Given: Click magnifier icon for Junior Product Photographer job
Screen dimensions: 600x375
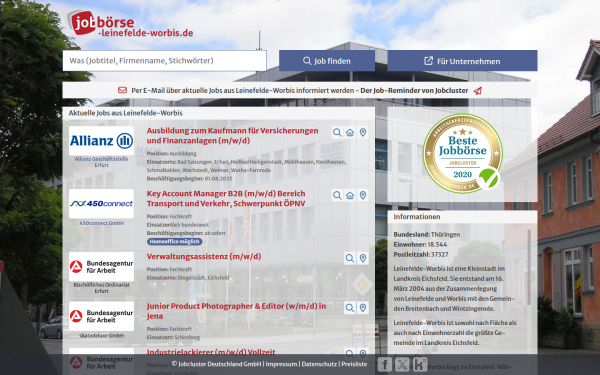Looking at the screenshot, I should click(350, 308).
